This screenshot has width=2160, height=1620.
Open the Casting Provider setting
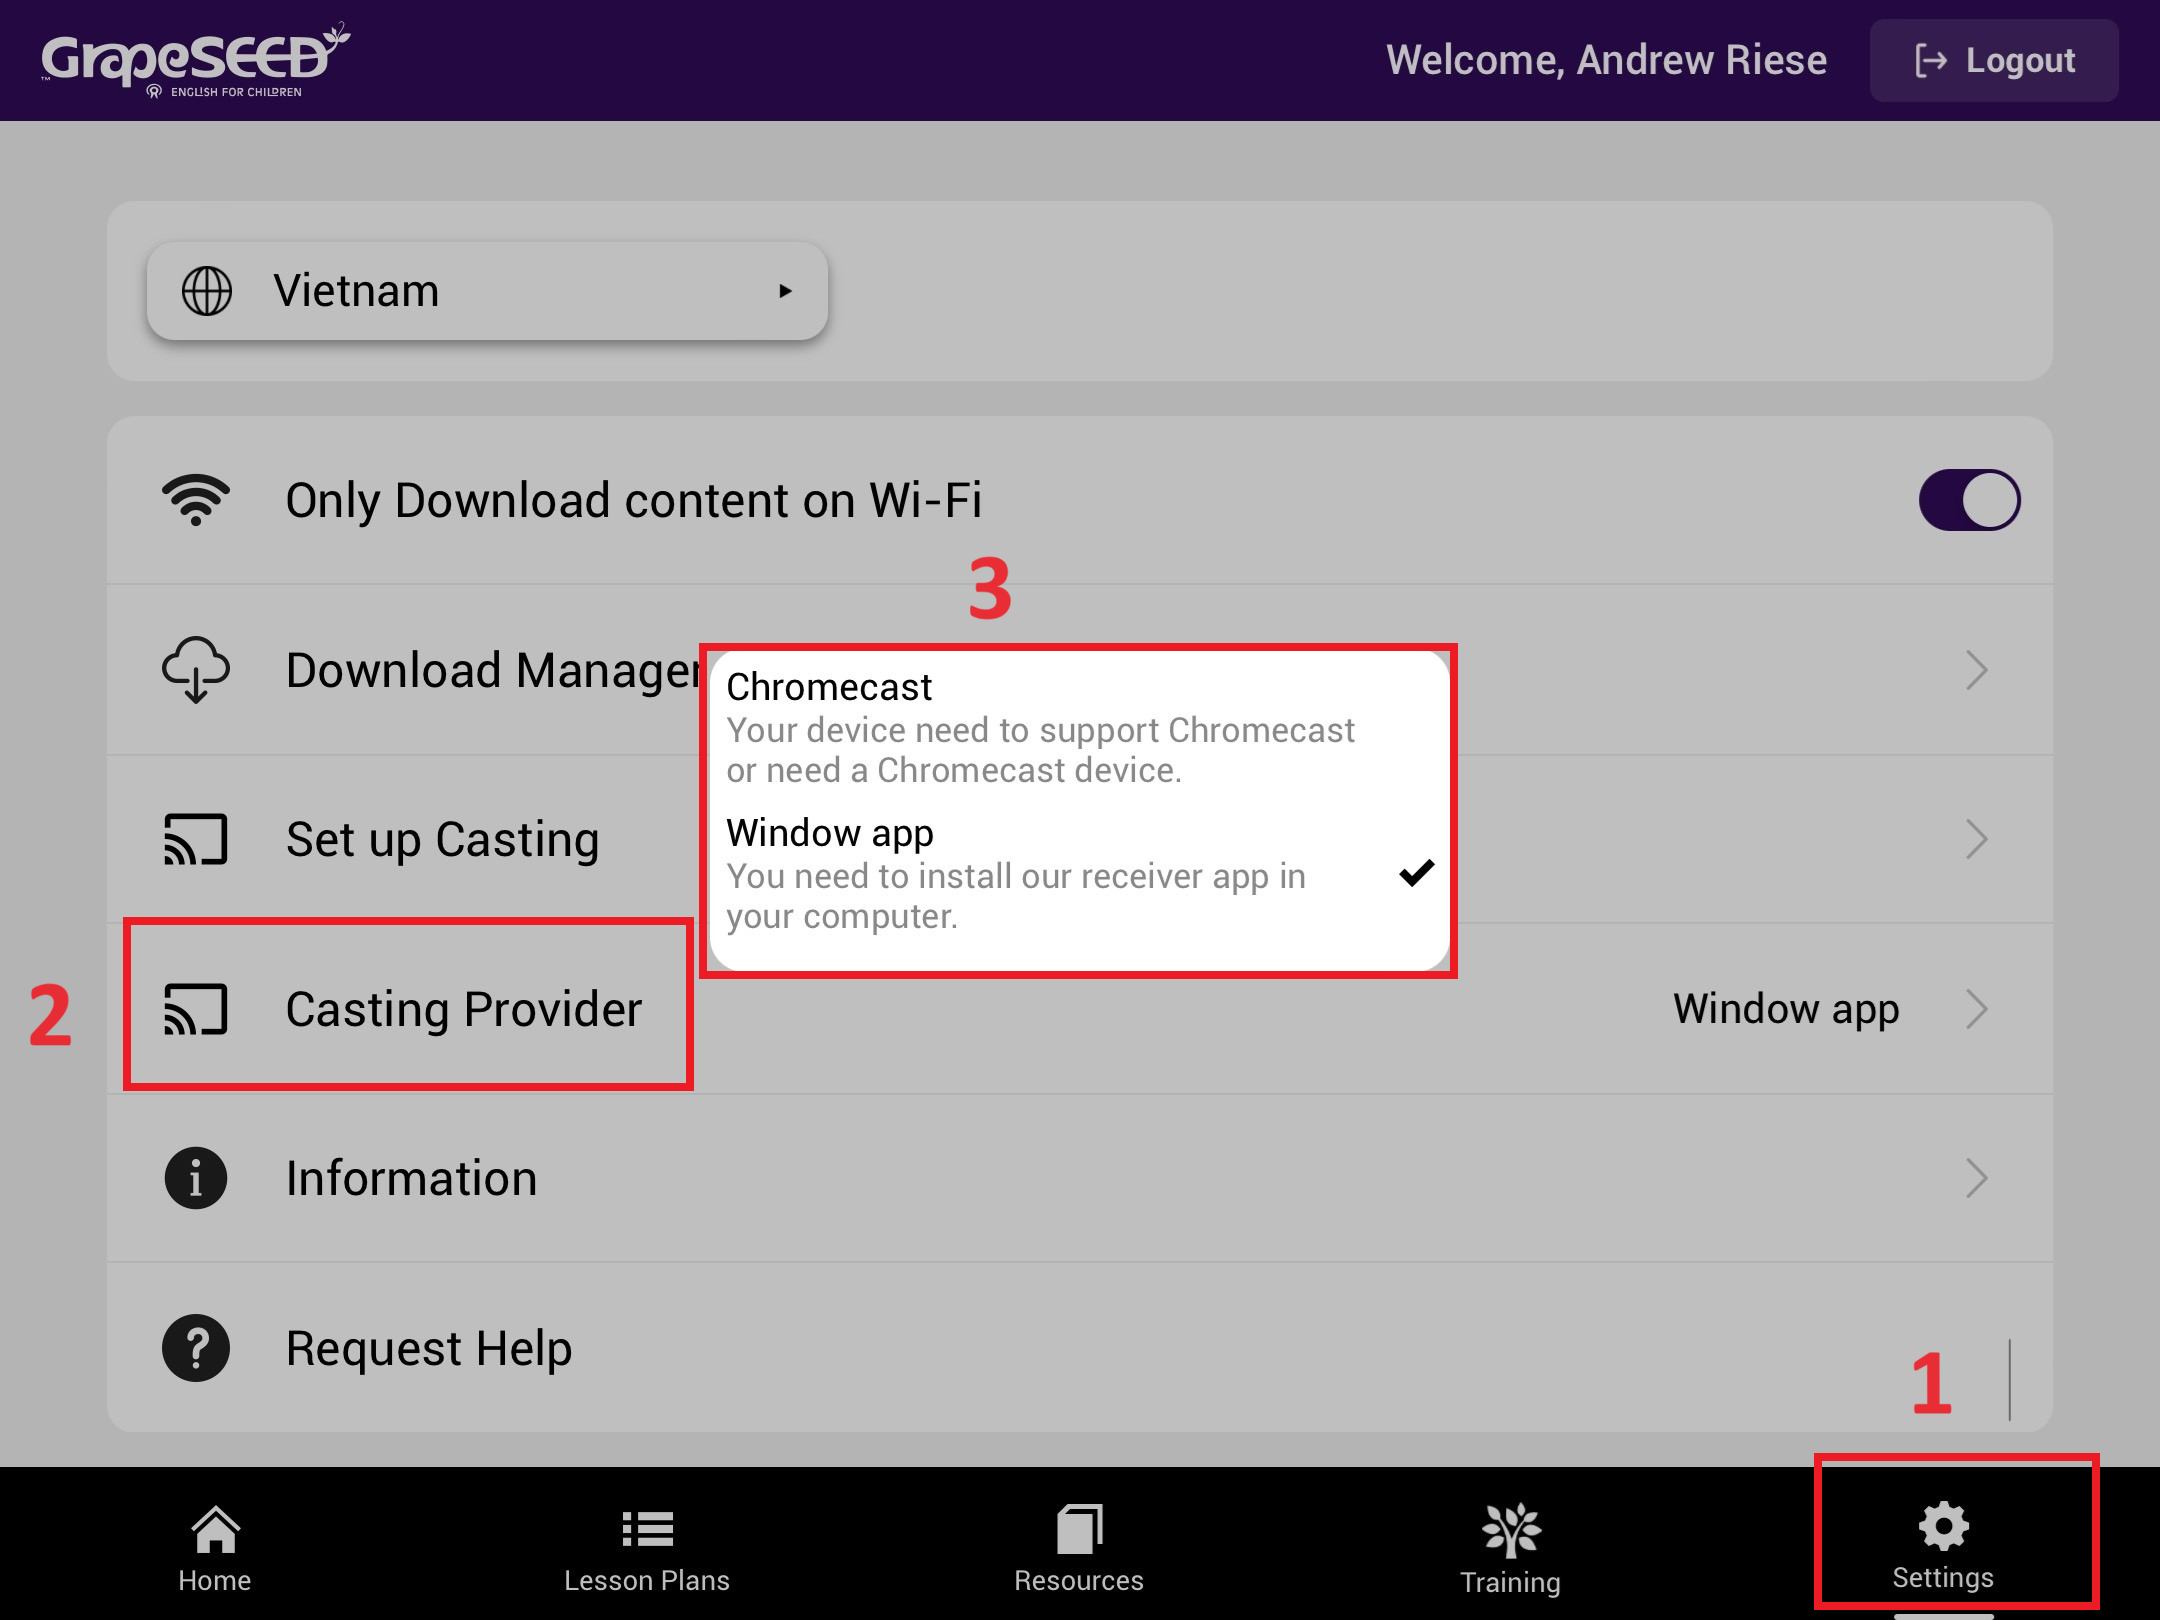point(1080,1008)
